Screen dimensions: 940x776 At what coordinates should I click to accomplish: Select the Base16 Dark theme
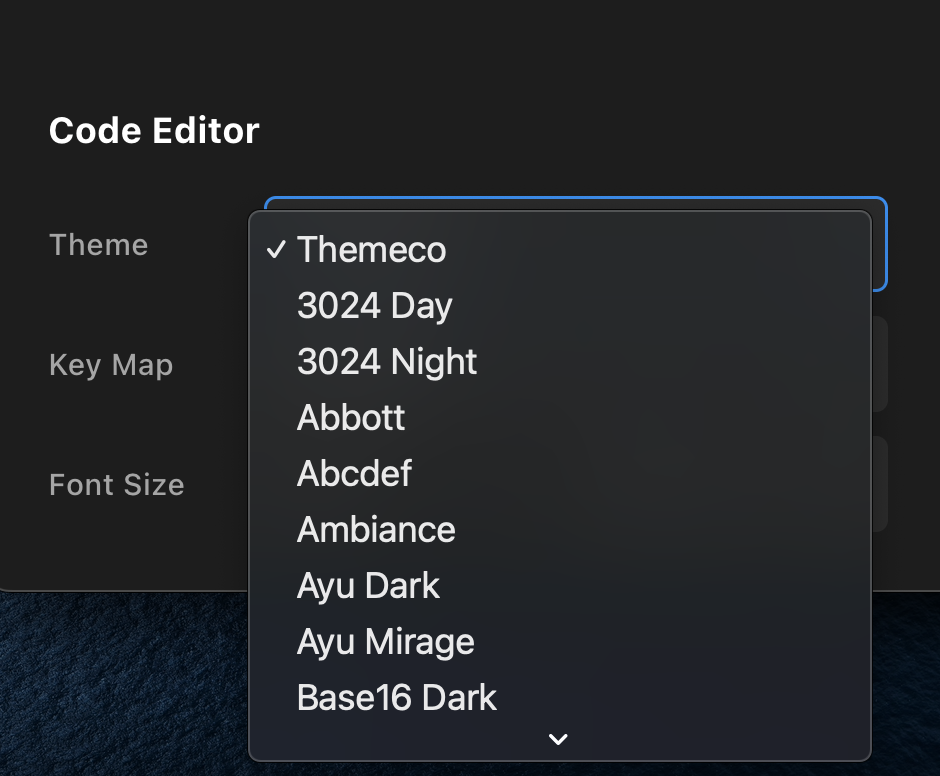coord(396,697)
